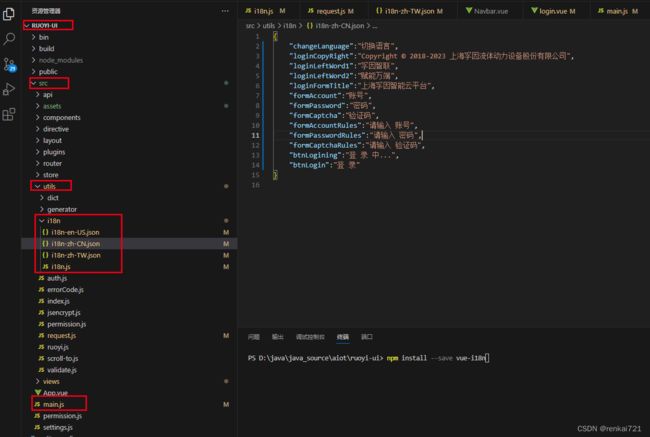Screen dimensions: 650x437
Task: Click the src breadcrumb segment
Action: [250, 26]
